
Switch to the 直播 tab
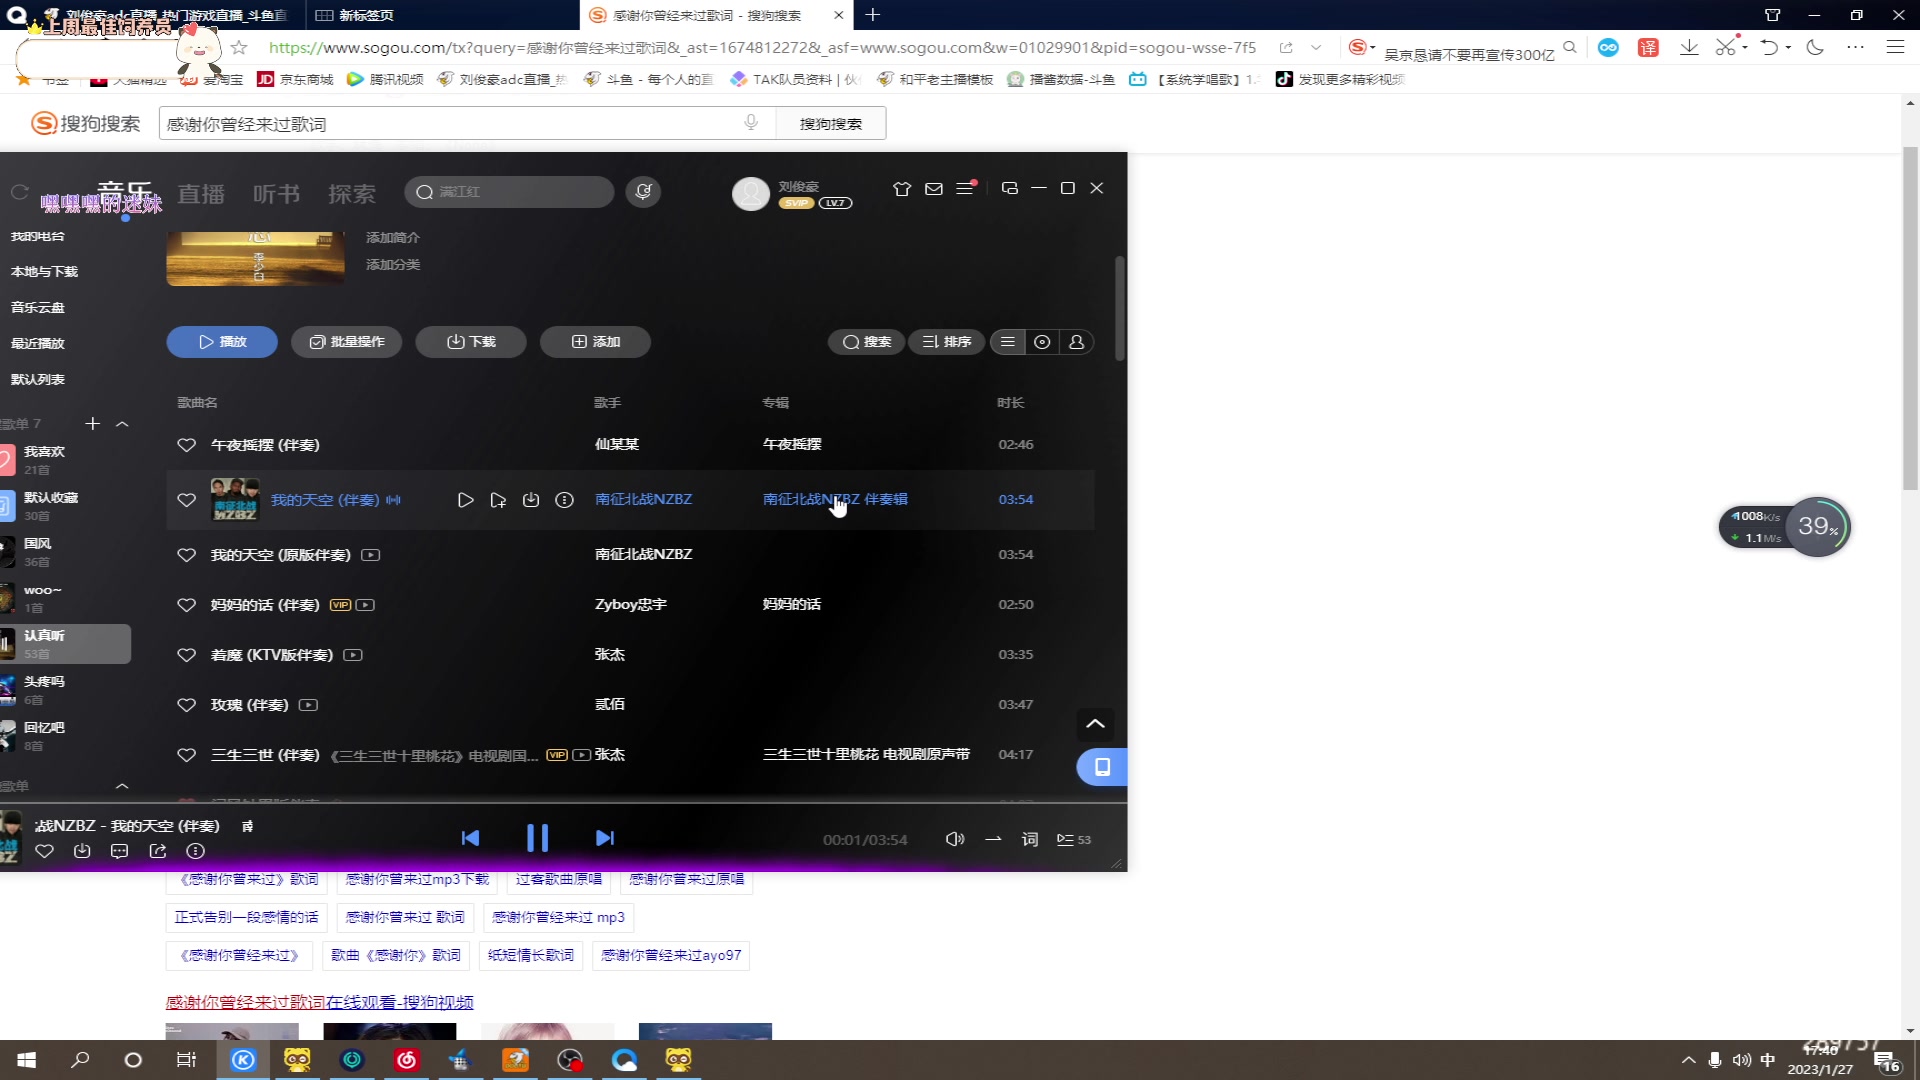click(200, 194)
